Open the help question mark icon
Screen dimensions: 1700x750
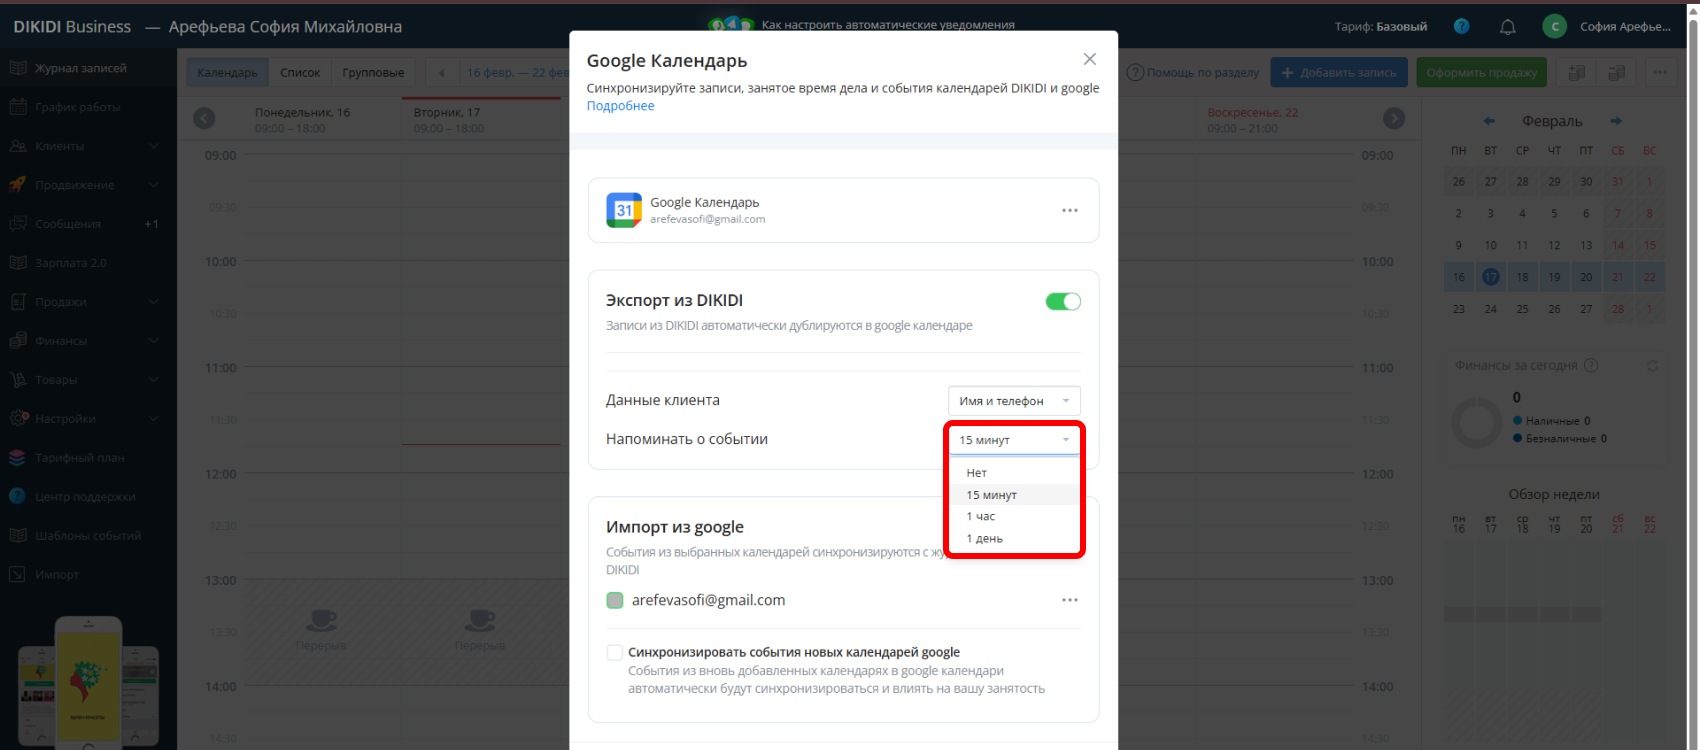(1461, 27)
